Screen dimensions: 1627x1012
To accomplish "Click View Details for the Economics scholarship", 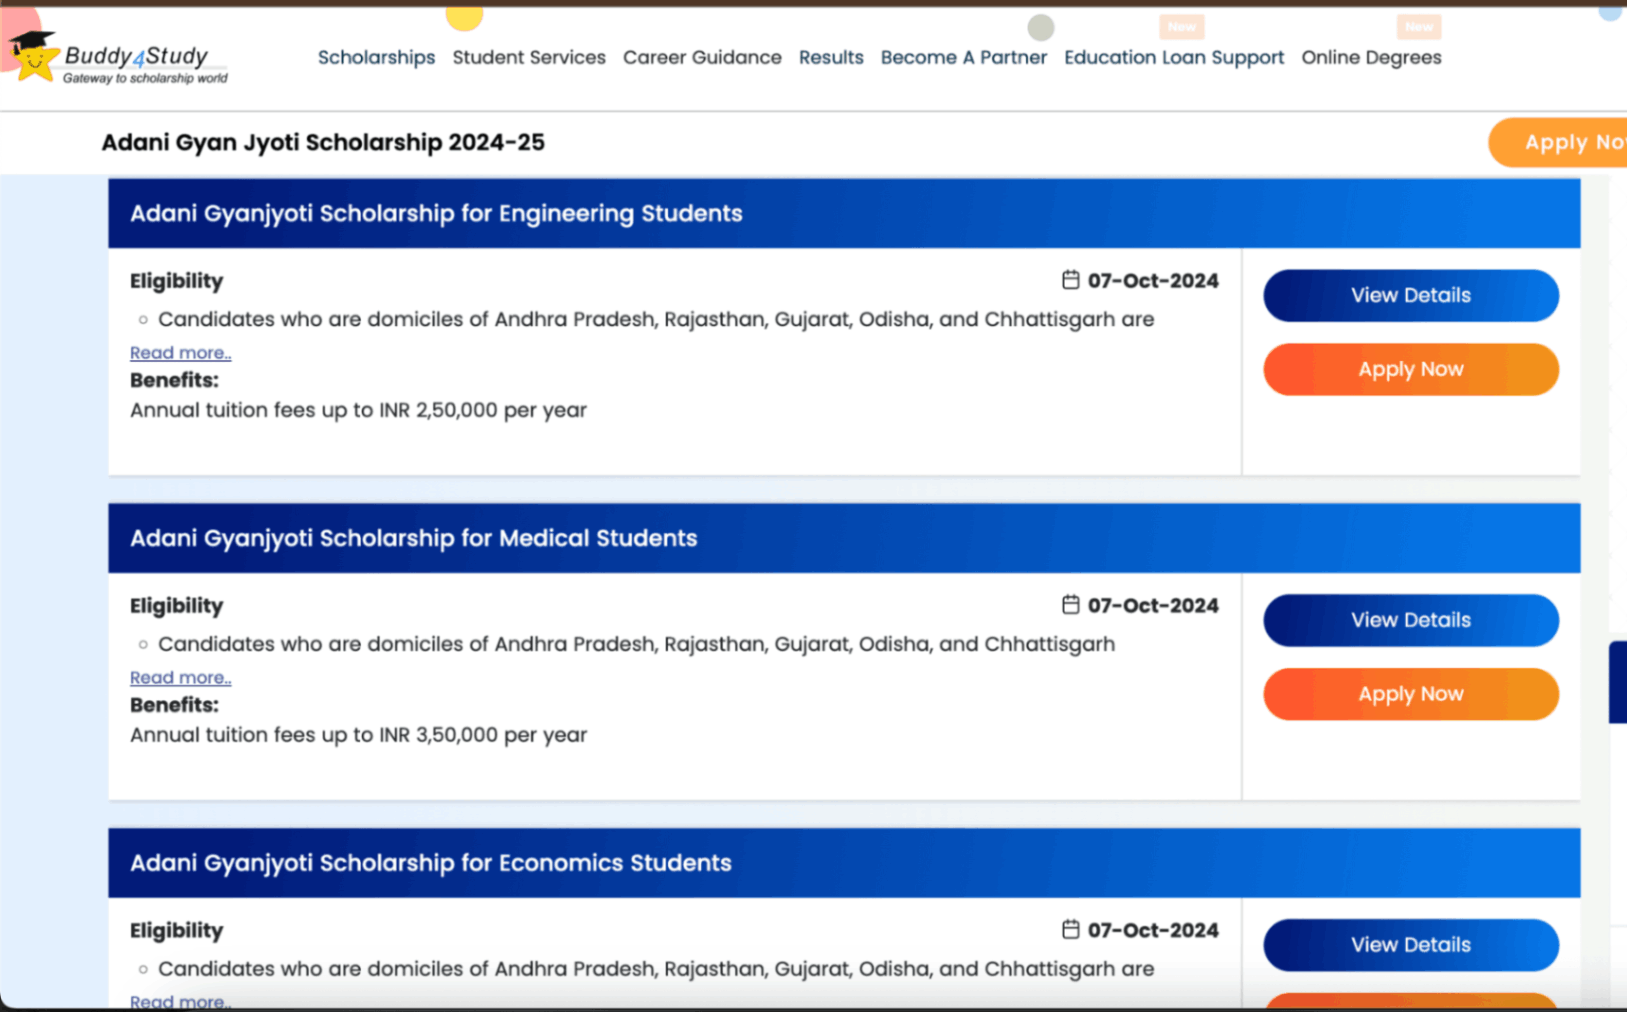I will pyautogui.click(x=1410, y=944).
